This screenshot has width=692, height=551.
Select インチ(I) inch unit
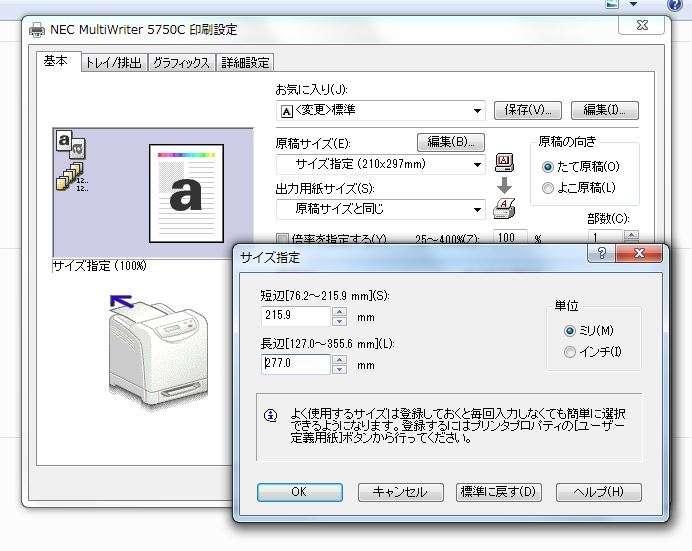570,352
